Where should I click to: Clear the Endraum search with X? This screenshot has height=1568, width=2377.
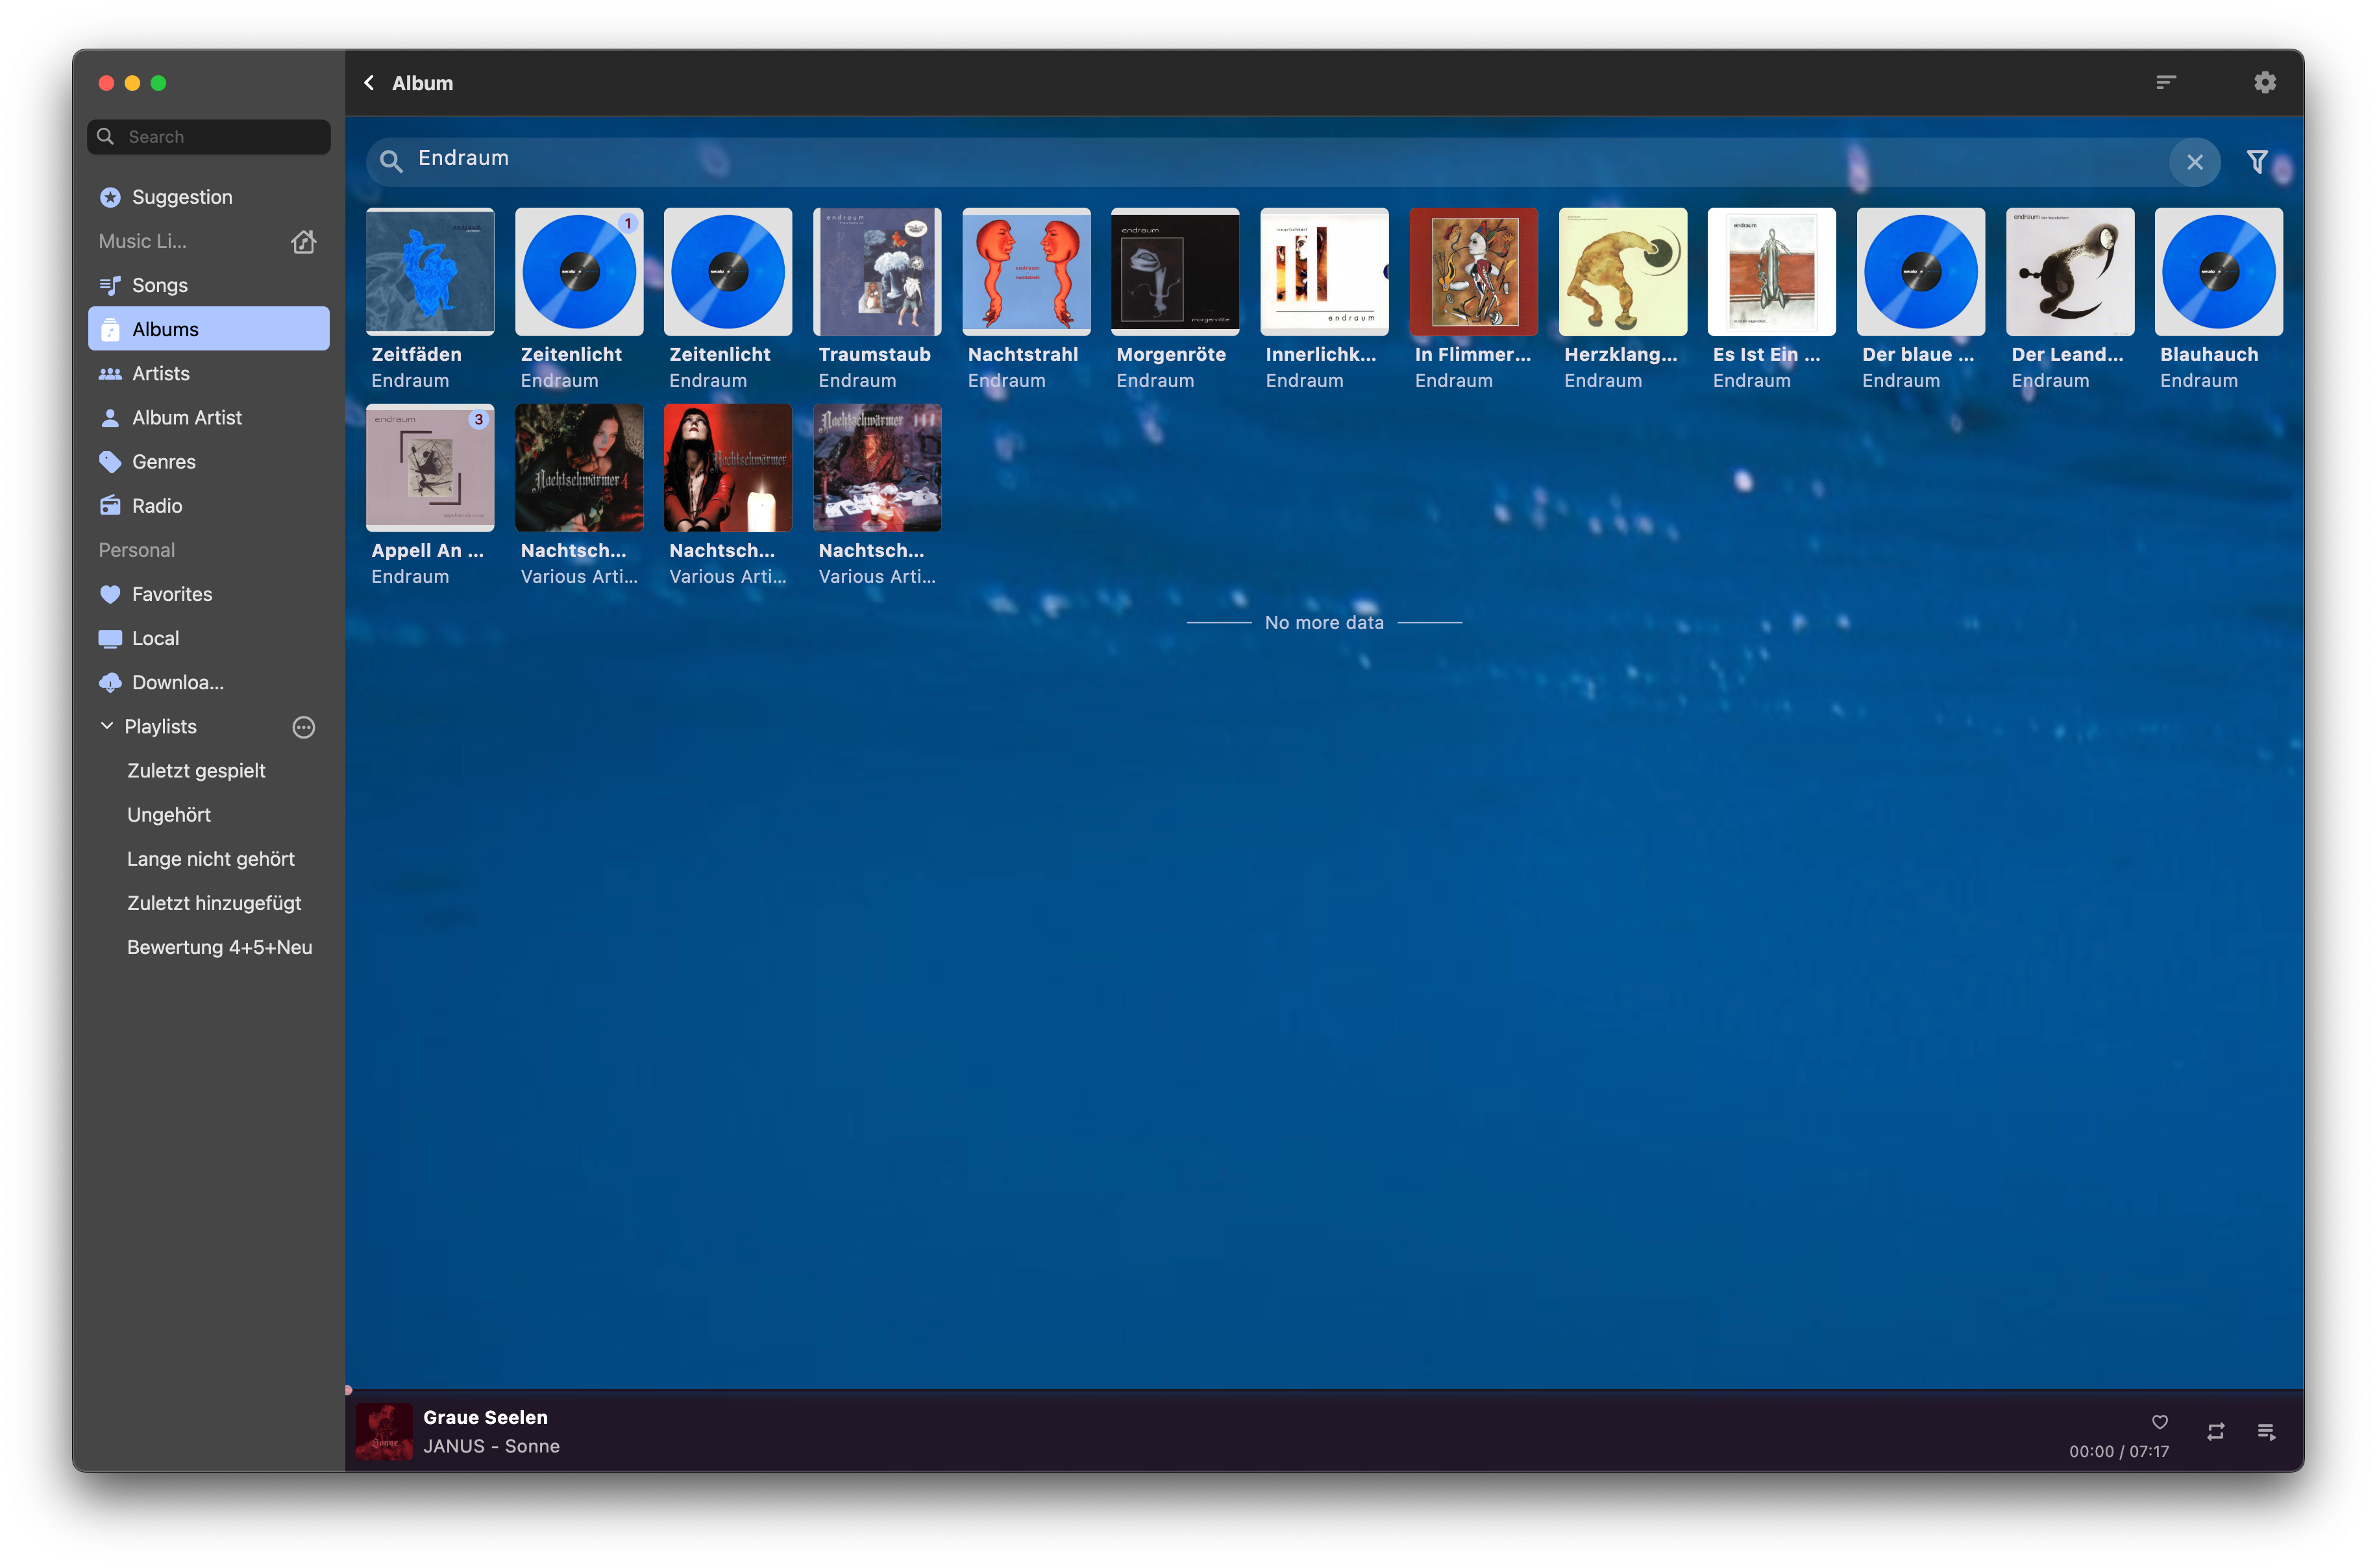2195,162
